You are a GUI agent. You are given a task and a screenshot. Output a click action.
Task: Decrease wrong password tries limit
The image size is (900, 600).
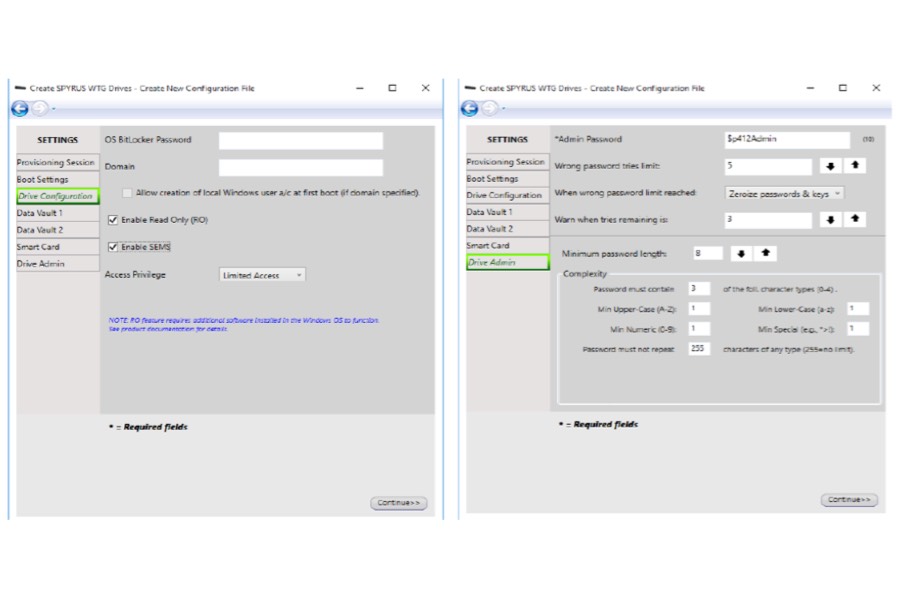[830, 166]
